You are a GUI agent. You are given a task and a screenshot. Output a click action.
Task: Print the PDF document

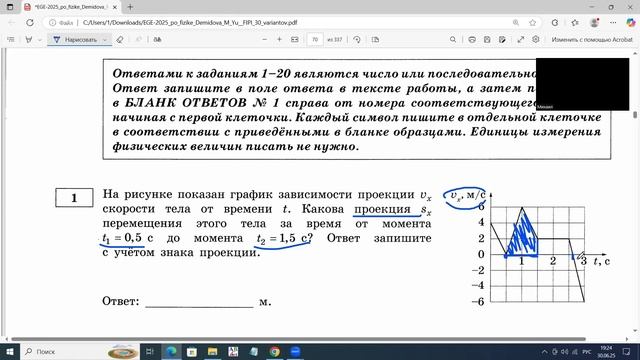[472, 40]
